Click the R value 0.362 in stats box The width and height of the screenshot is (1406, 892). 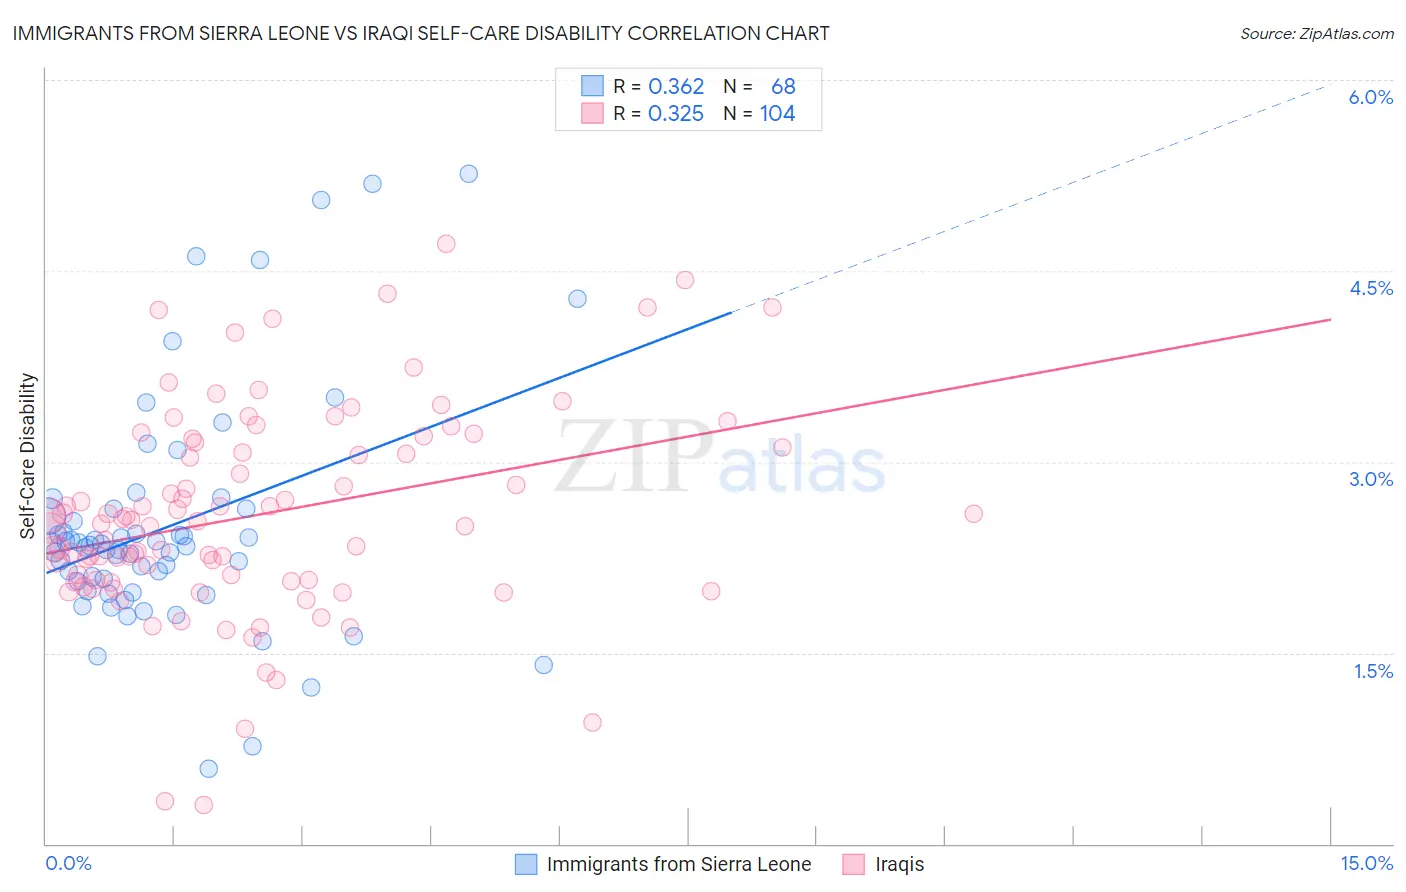coord(676,86)
